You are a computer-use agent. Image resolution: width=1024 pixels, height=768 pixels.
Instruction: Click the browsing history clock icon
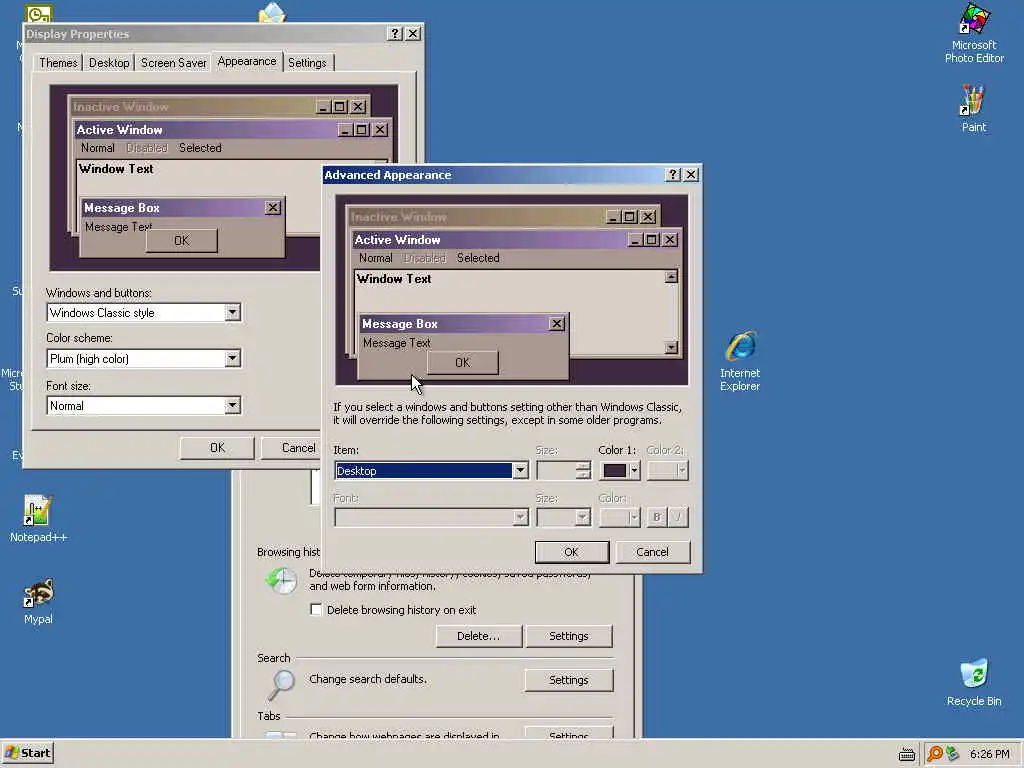[x=281, y=581]
